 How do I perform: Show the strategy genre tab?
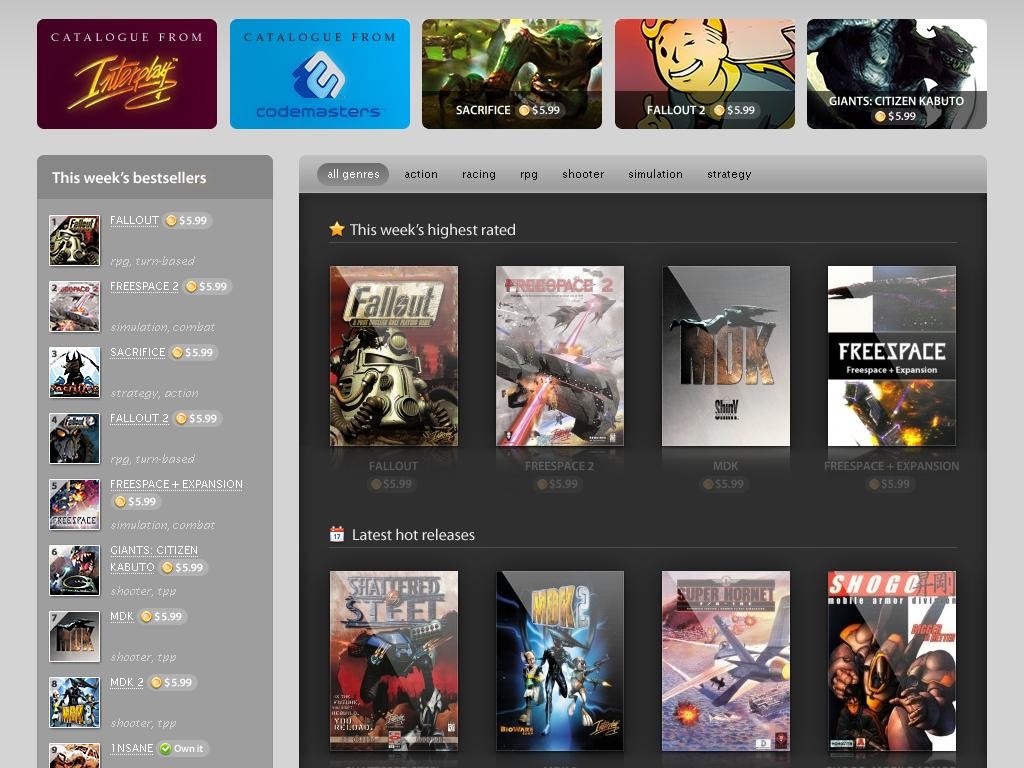(x=729, y=174)
